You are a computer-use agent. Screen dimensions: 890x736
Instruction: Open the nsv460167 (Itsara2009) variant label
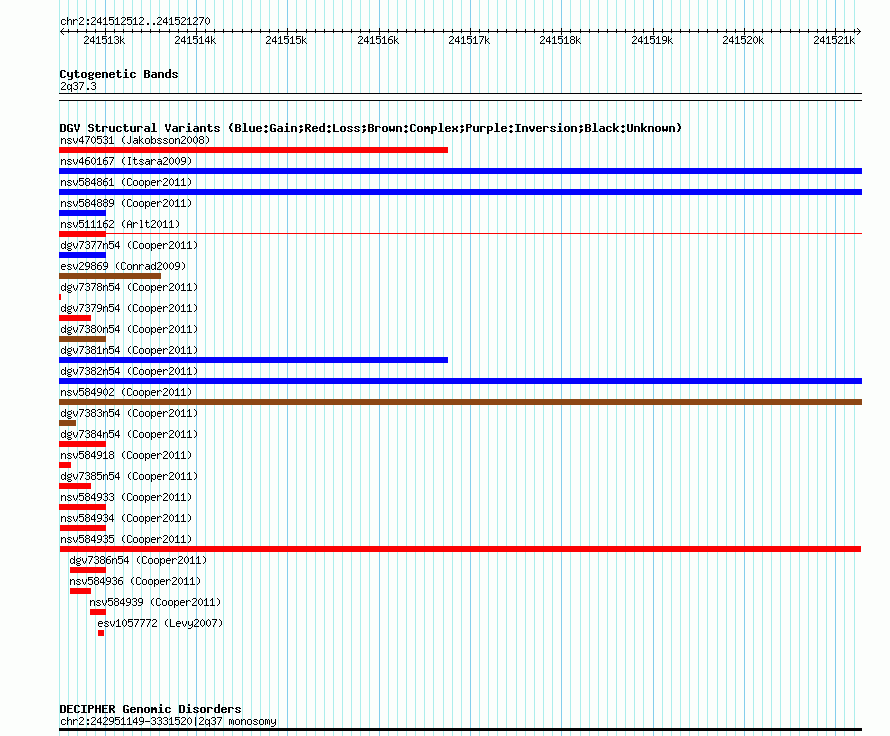coord(126,161)
